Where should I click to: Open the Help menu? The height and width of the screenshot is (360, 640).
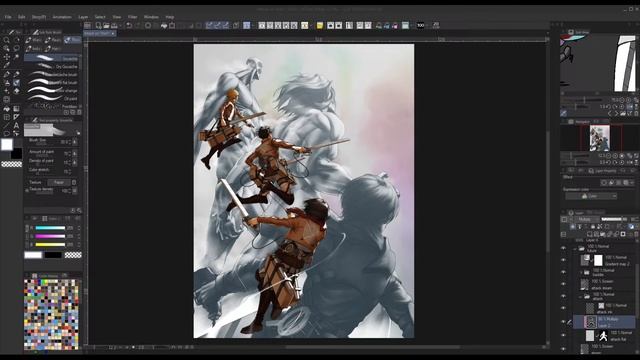click(170, 17)
